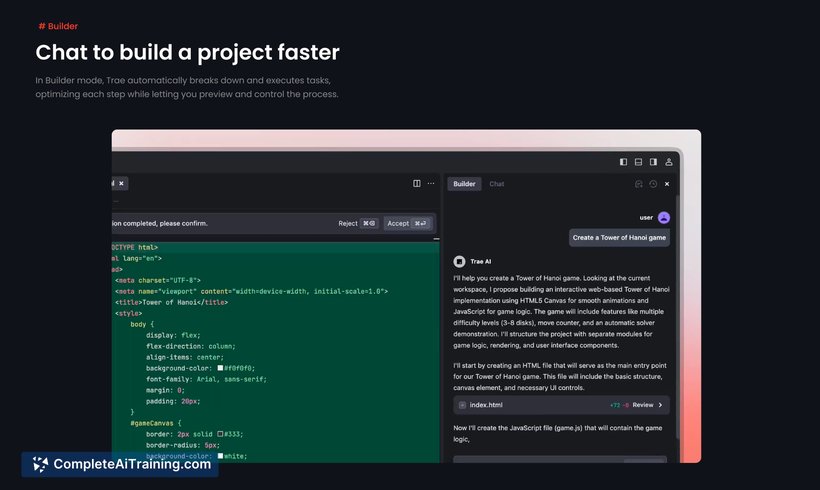The width and height of the screenshot is (820, 490).
Task: Click the 'meta name="viewport"' code line
Action: pyautogui.click(x=252, y=291)
